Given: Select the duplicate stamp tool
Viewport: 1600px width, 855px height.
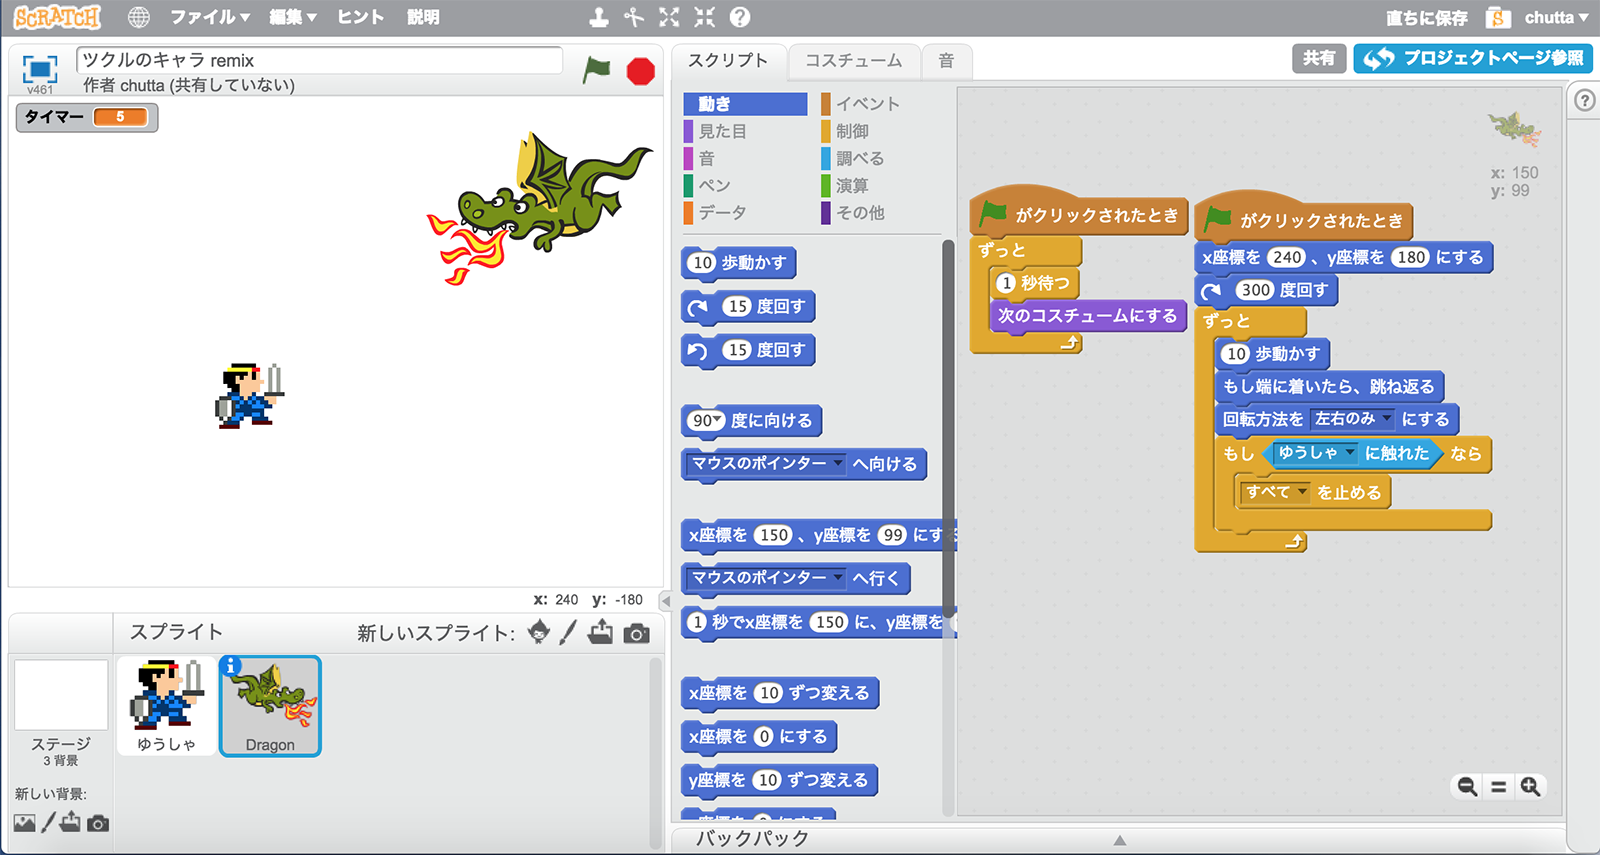Looking at the screenshot, I should pyautogui.click(x=598, y=17).
